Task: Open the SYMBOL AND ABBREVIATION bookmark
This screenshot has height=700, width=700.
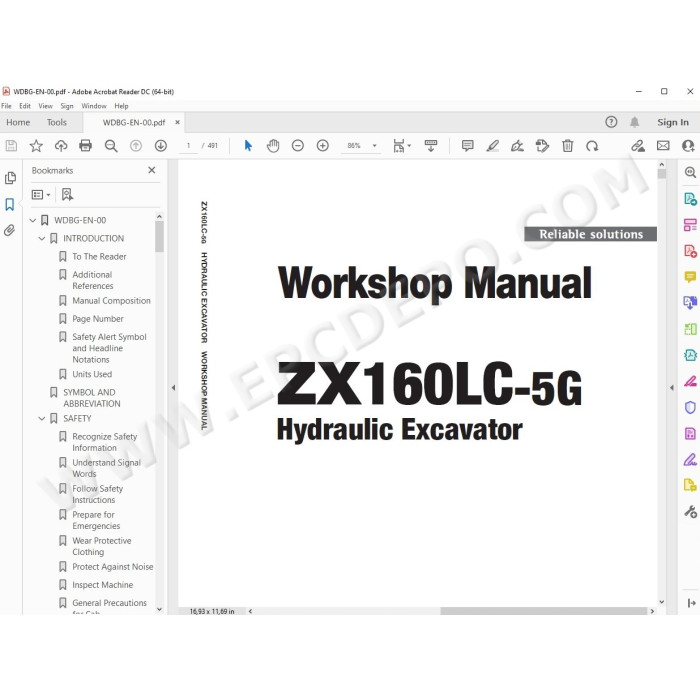Action: pos(92,398)
